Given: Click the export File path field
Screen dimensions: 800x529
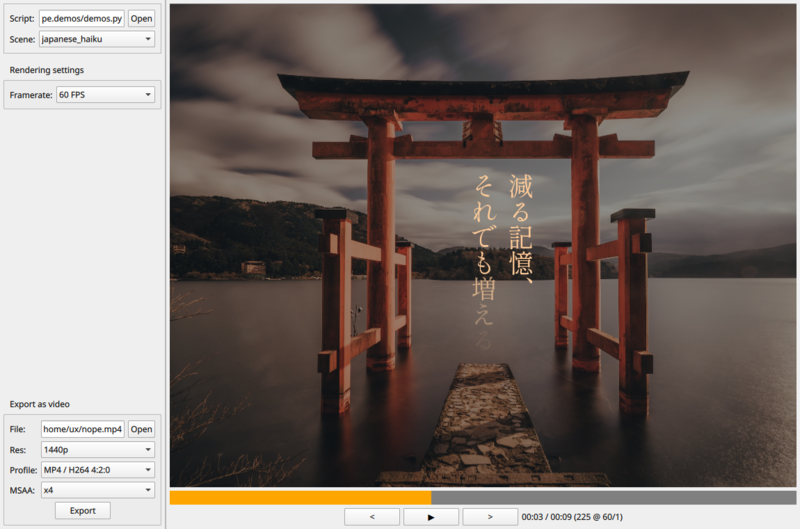Looking at the screenshot, I should click(83, 429).
